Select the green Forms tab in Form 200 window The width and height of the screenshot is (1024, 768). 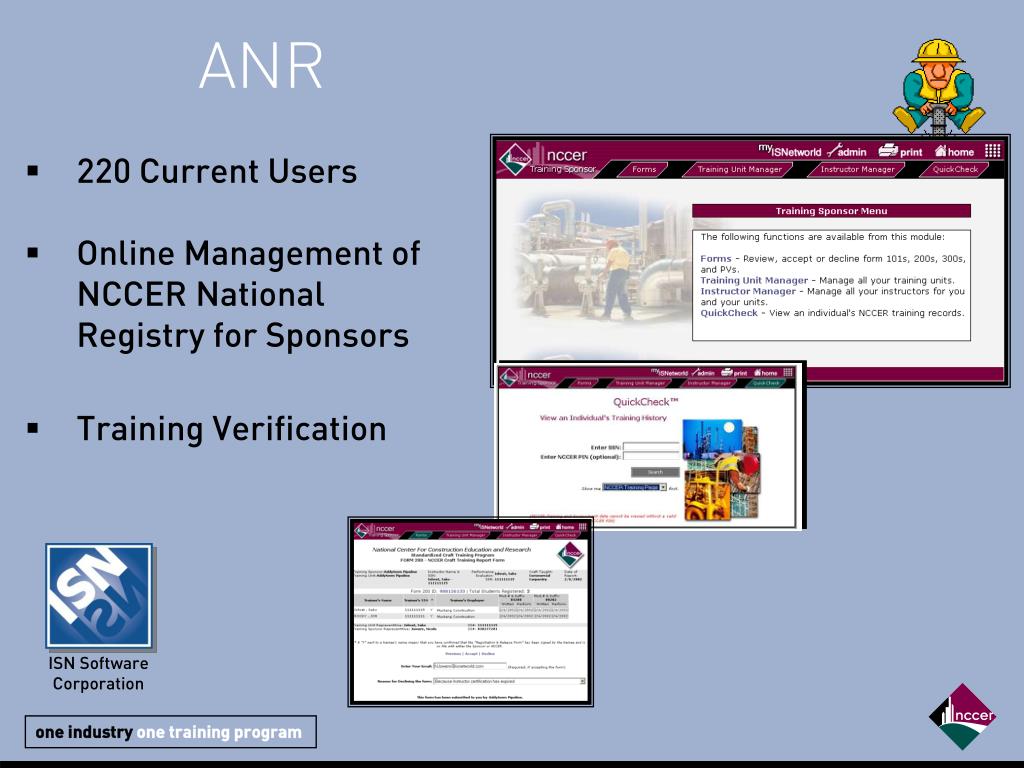pyautogui.click(x=422, y=535)
